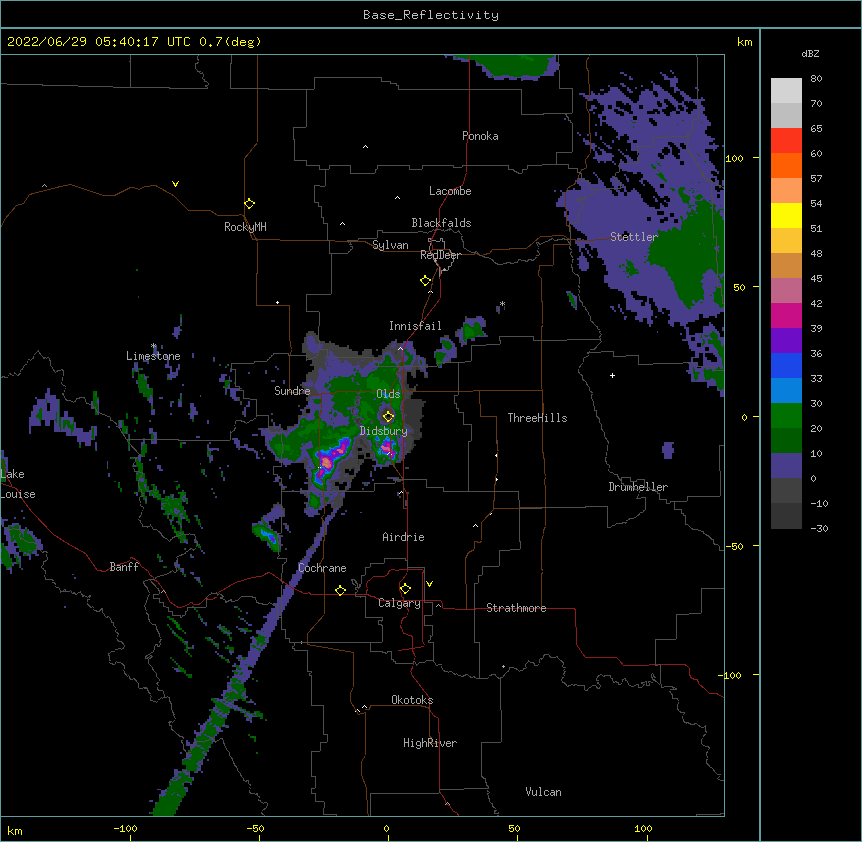Click the 100 tick label on right axis
This screenshot has width=862, height=842.
pyautogui.click(x=734, y=158)
